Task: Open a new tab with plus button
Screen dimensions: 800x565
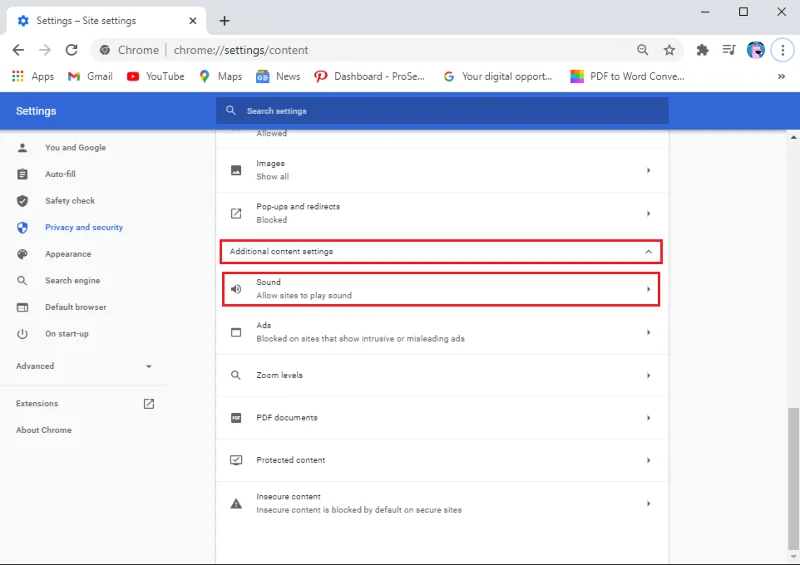Action: pyautogui.click(x=224, y=21)
